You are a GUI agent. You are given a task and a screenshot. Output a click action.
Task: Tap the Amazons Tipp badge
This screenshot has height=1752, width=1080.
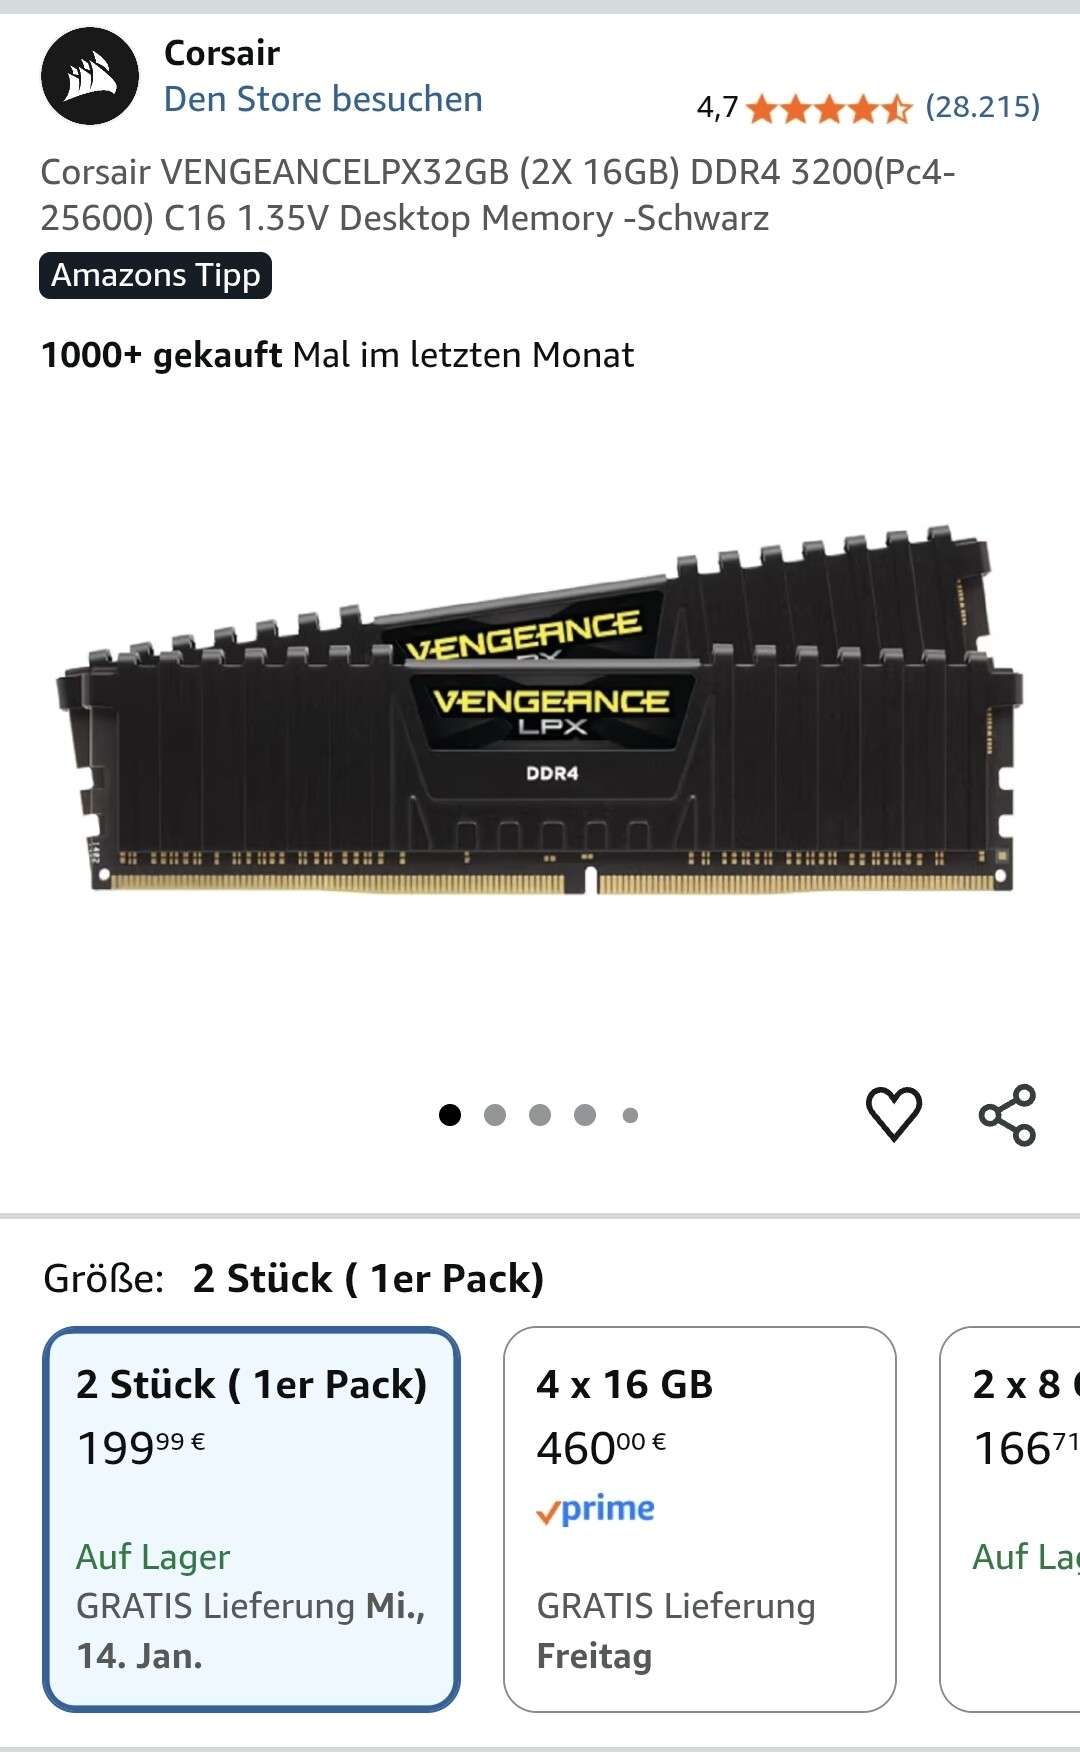tap(155, 275)
